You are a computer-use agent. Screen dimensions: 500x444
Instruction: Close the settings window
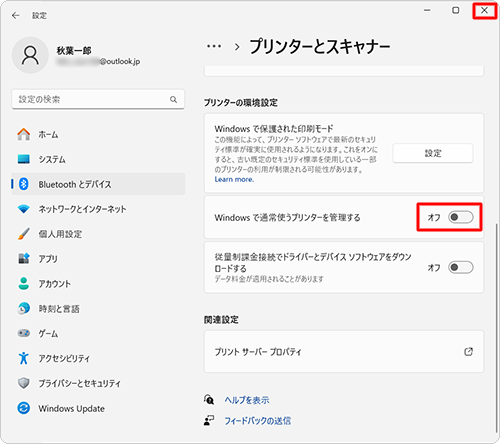click(x=484, y=11)
